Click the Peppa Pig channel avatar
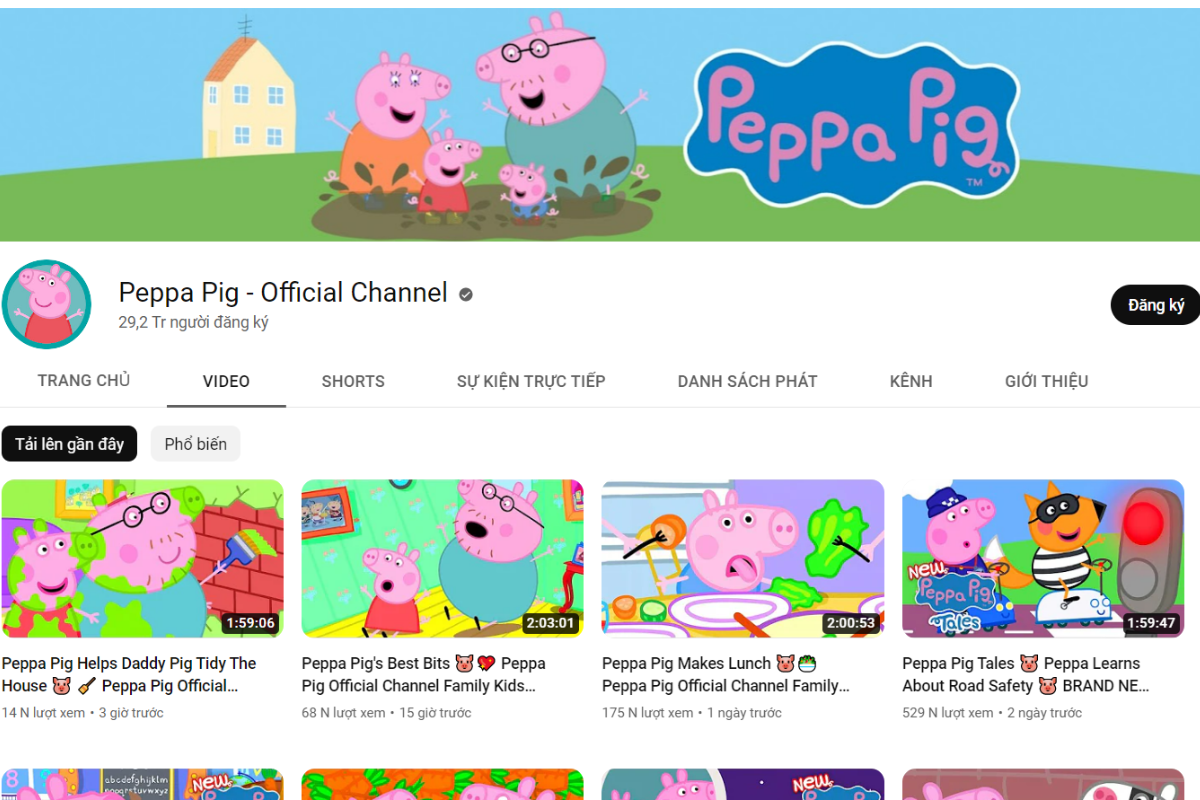 coord(46,304)
